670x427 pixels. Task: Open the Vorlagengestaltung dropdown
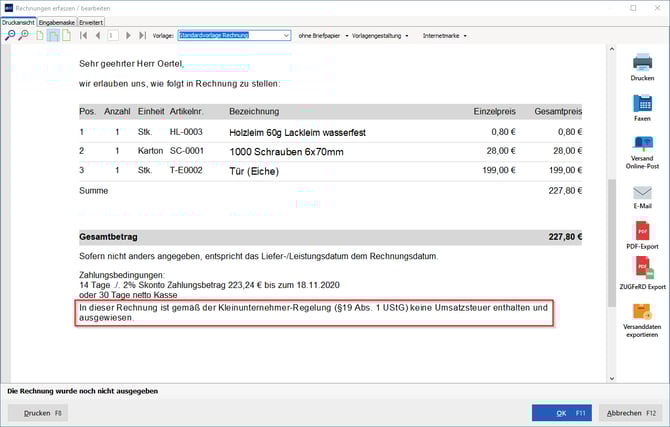pyautogui.click(x=380, y=36)
